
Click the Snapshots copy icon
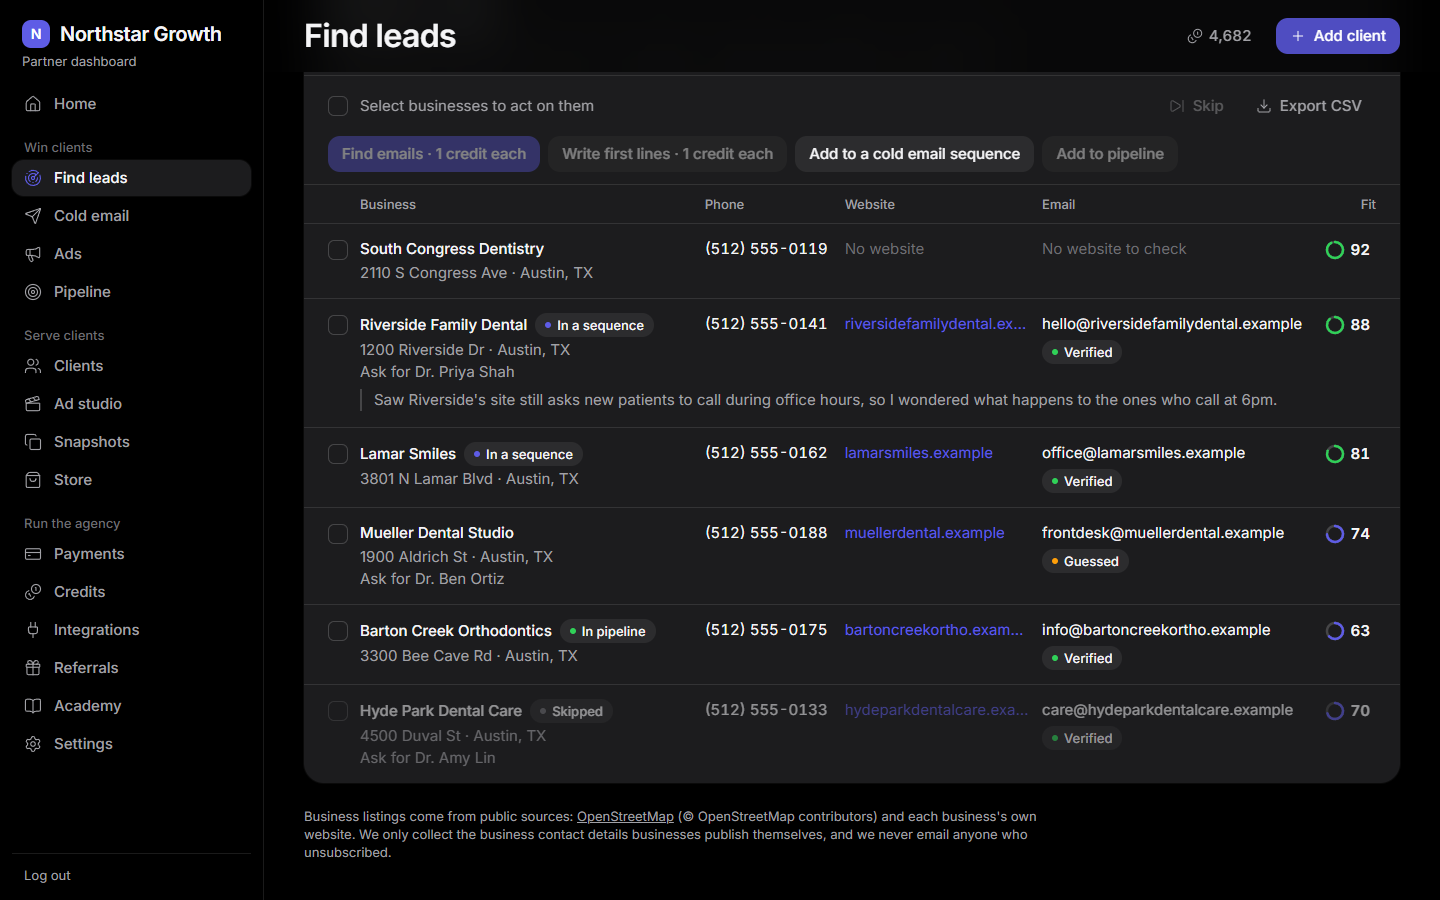pos(33,442)
